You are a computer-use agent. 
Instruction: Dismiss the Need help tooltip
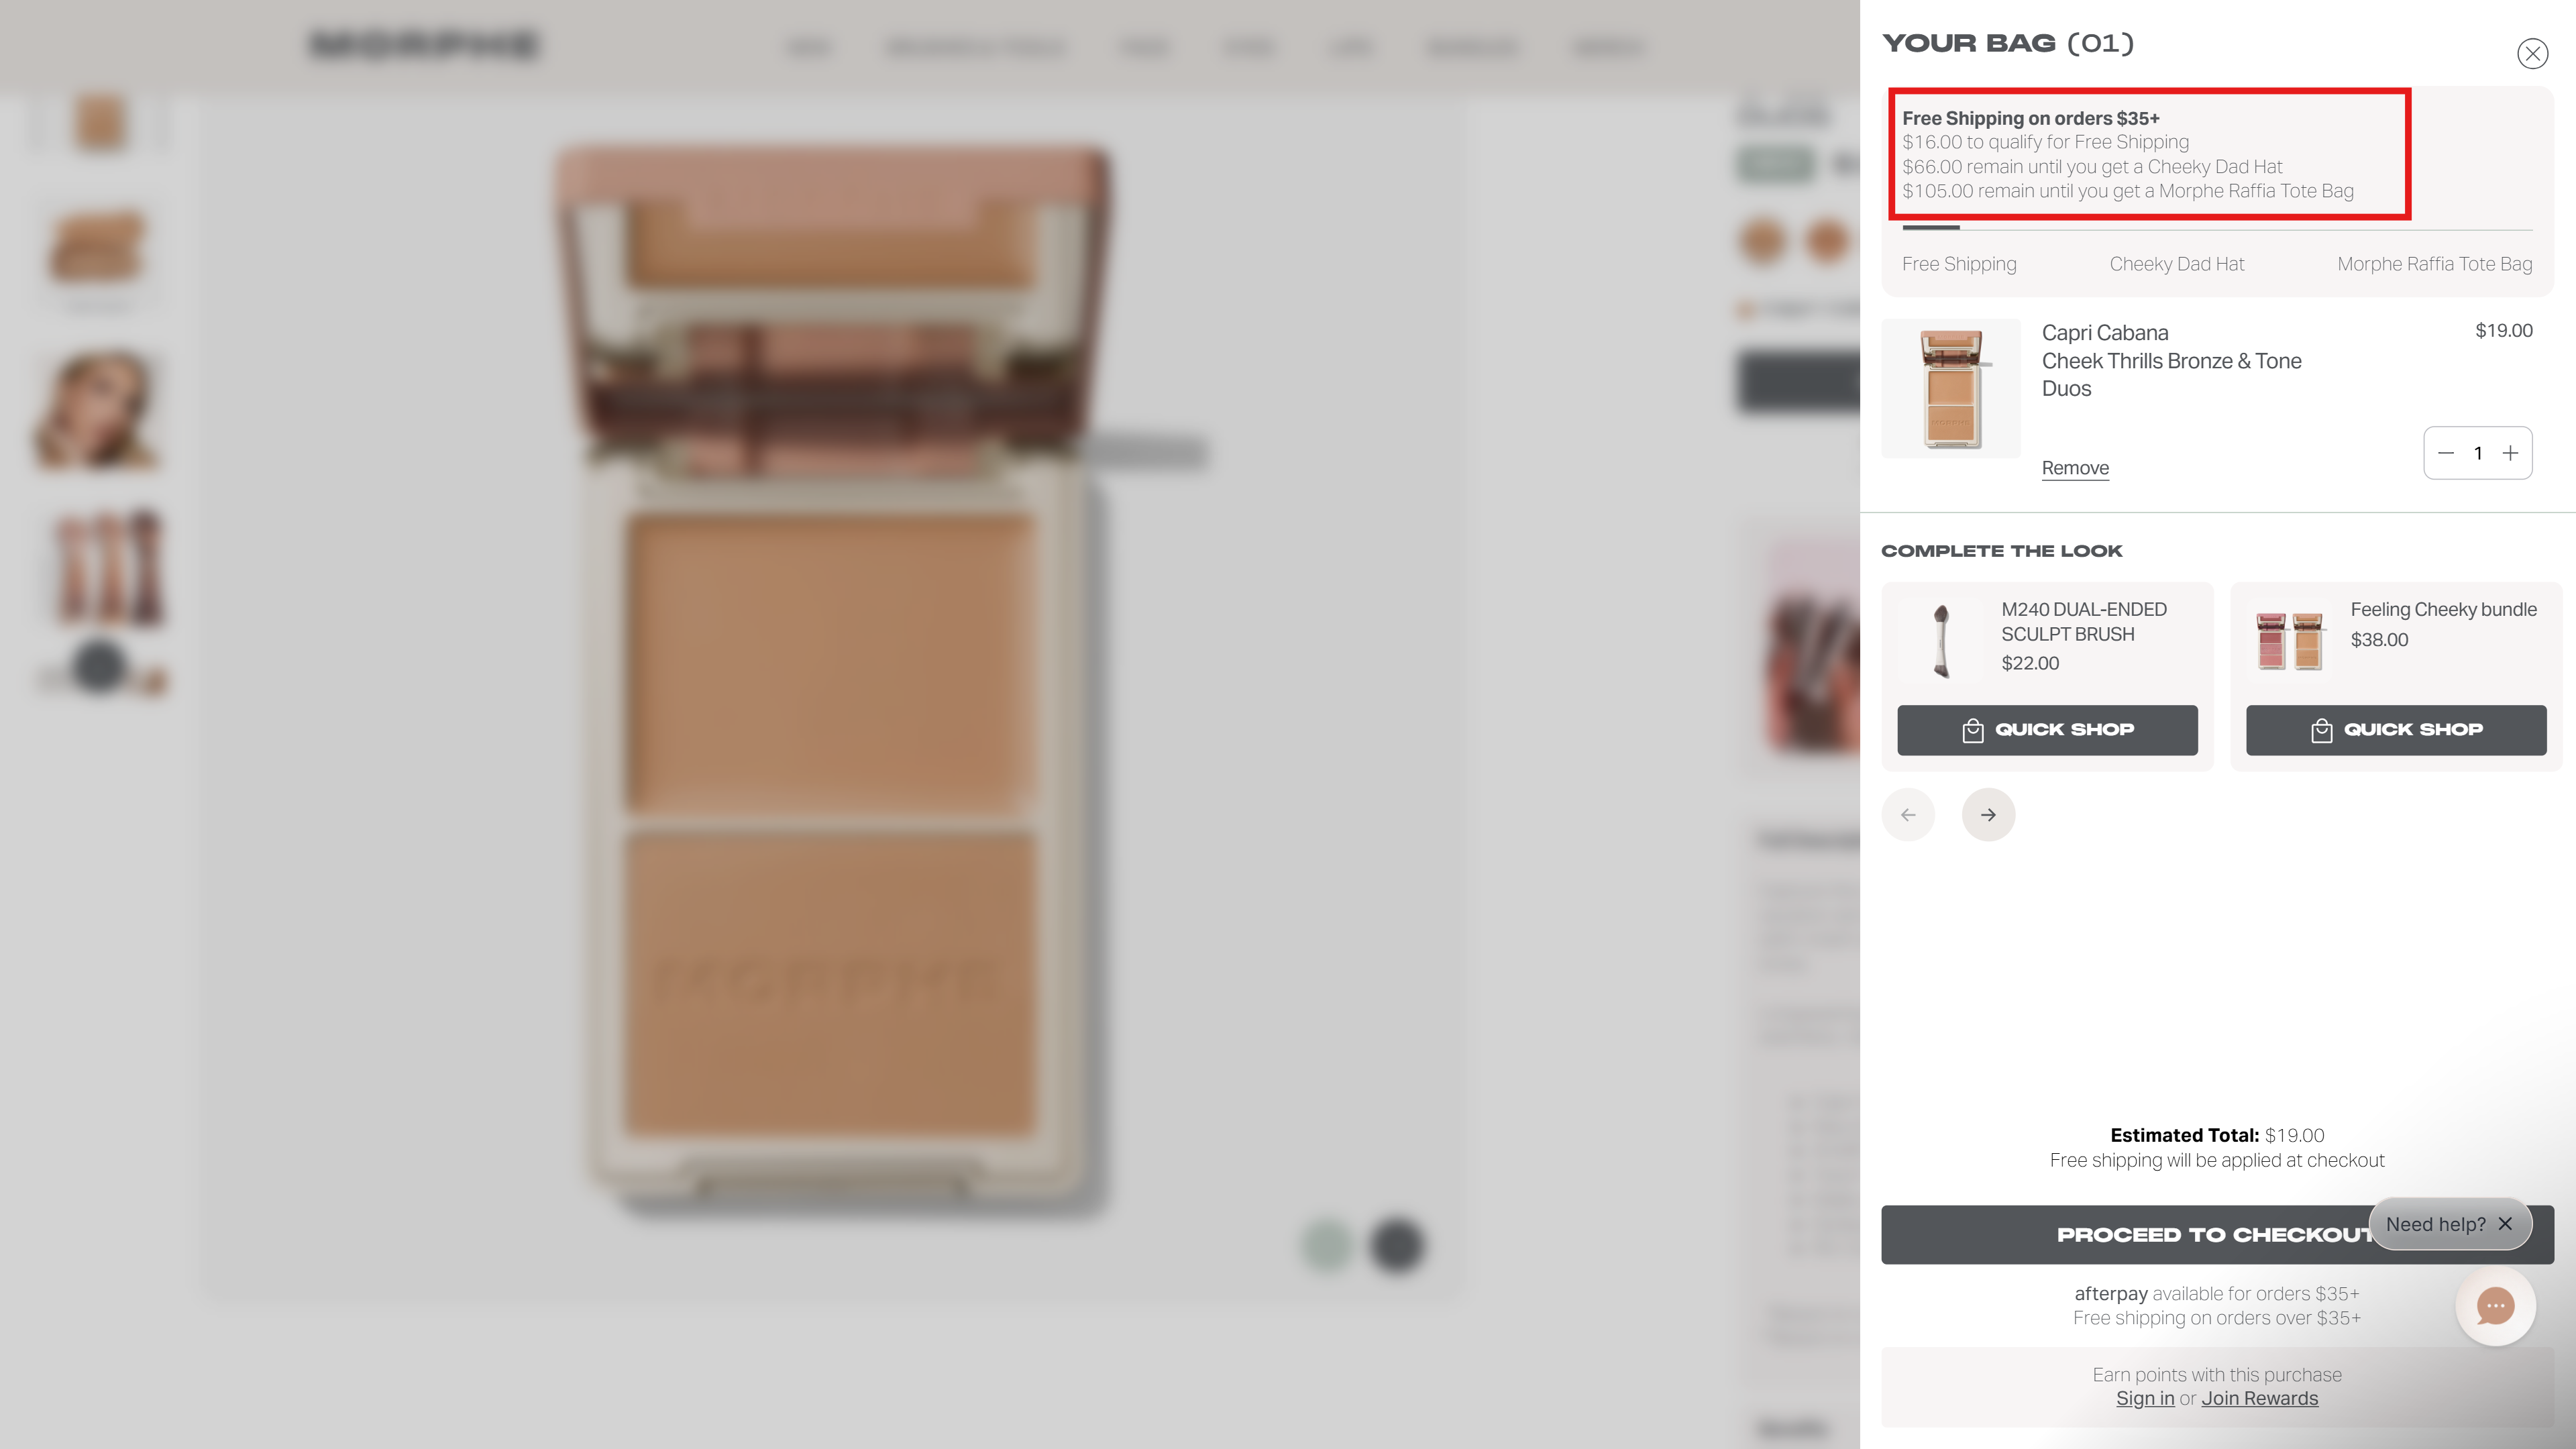[x=2505, y=1223]
